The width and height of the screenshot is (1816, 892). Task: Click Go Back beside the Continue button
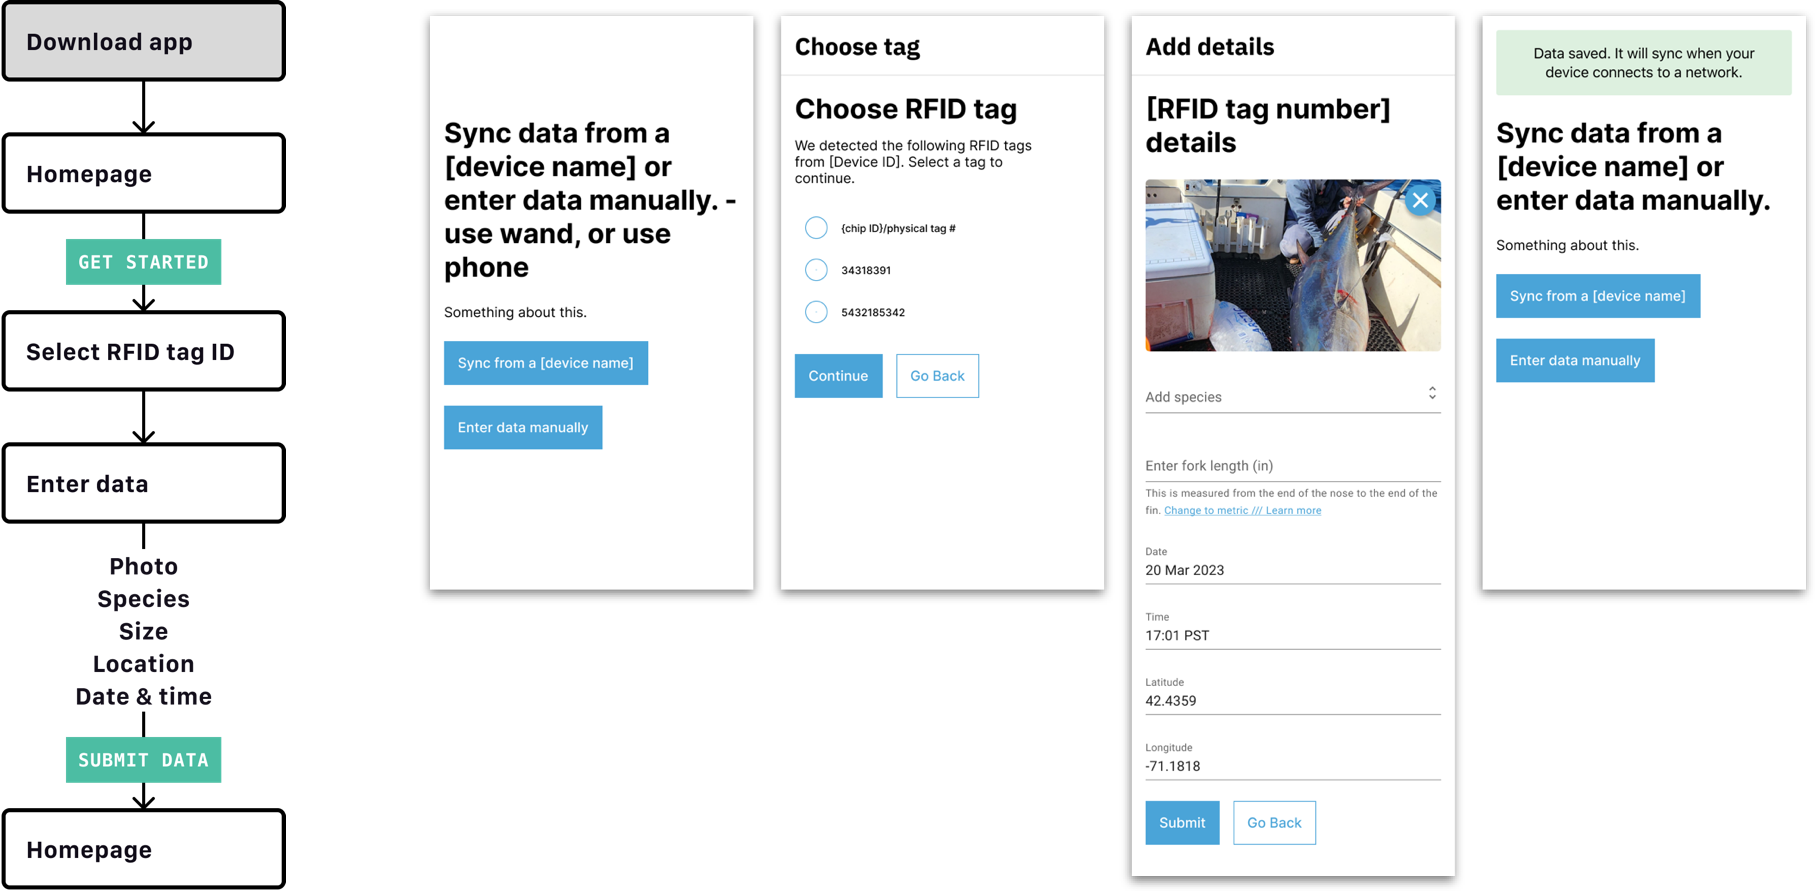click(937, 376)
